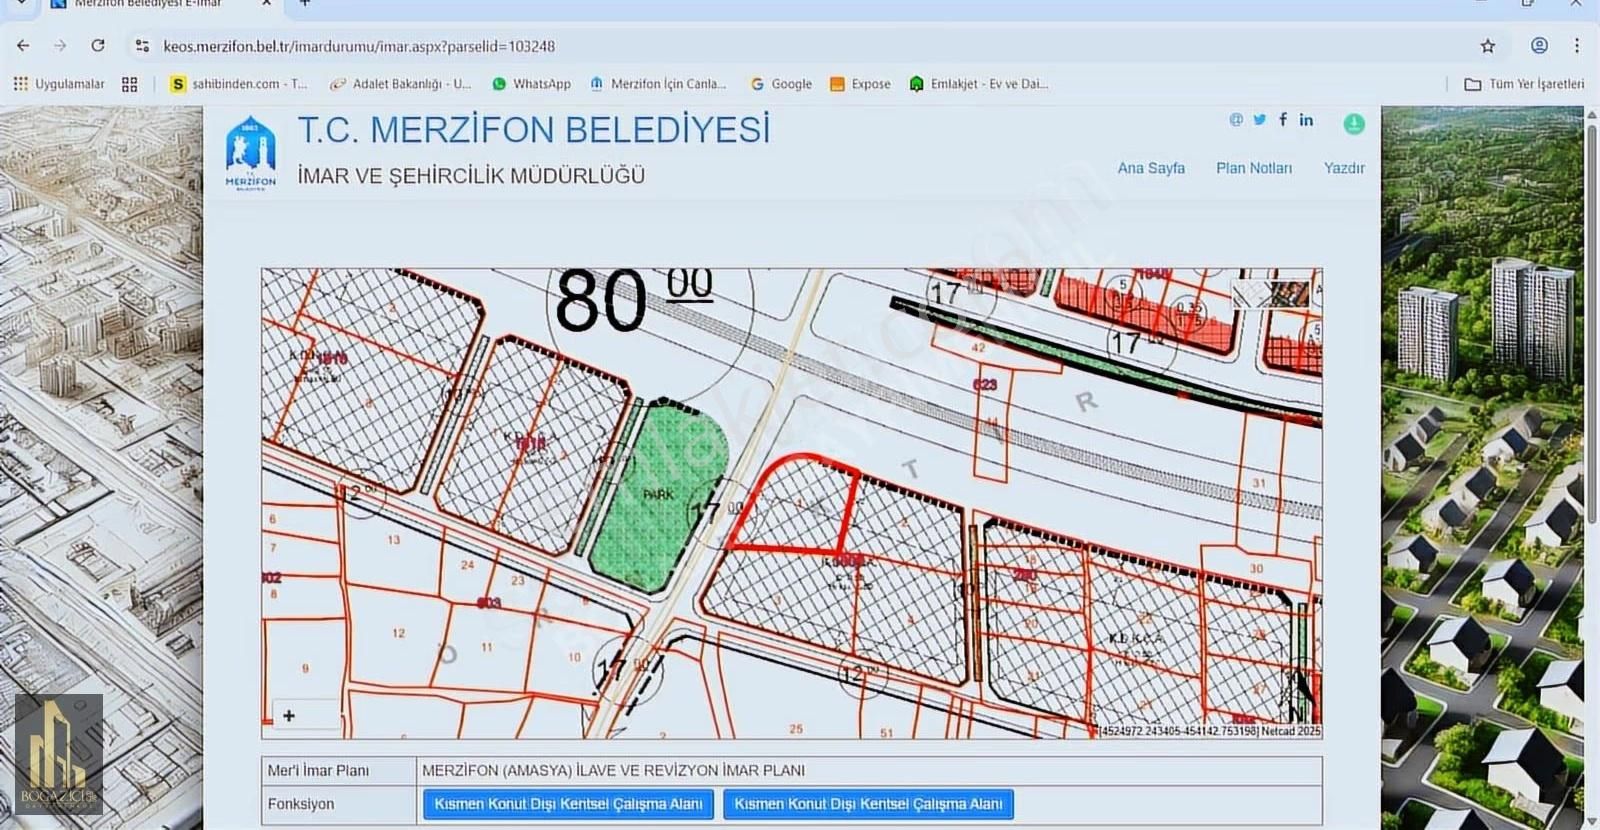Open the Expose bookmark
This screenshot has height=830, width=1600.
coord(860,84)
